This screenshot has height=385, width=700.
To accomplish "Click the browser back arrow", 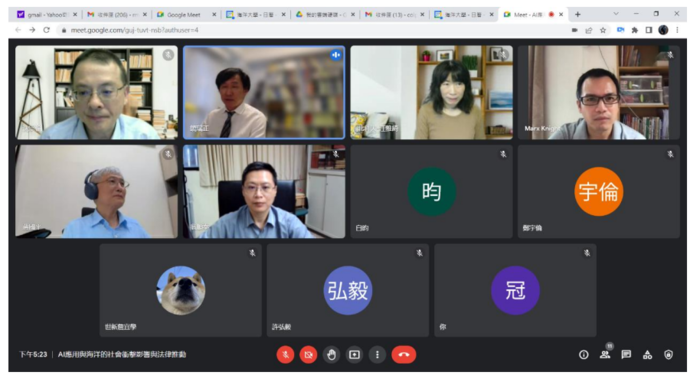I will (18, 30).
